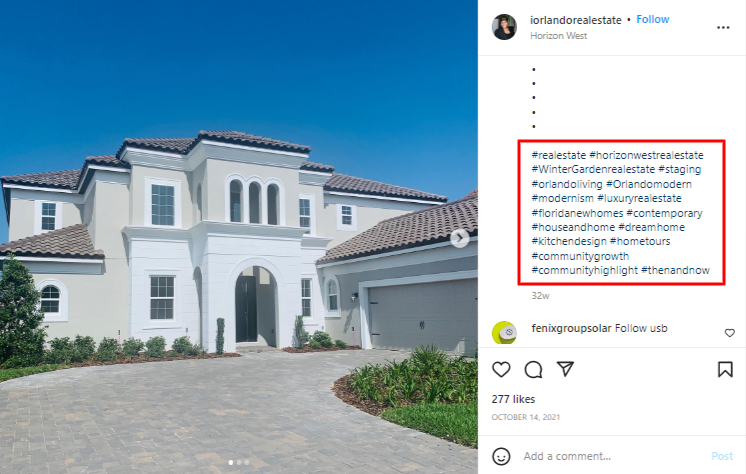The width and height of the screenshot is (746, 474).
Task: Select second carousel dot indicator
Action: [239, 462]
